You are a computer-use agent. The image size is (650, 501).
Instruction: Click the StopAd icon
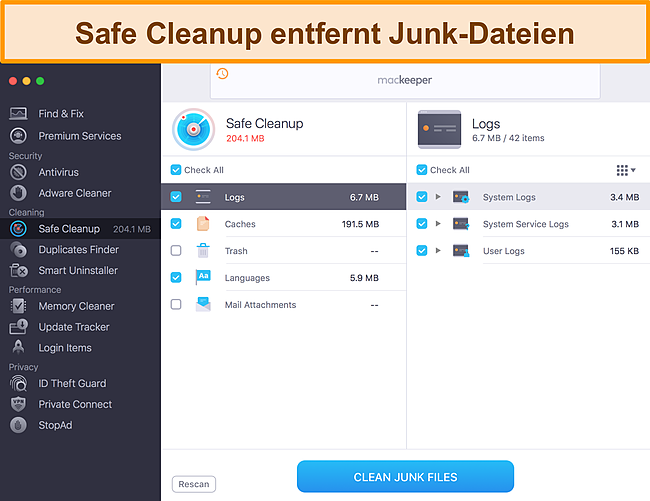pos(18,425)
